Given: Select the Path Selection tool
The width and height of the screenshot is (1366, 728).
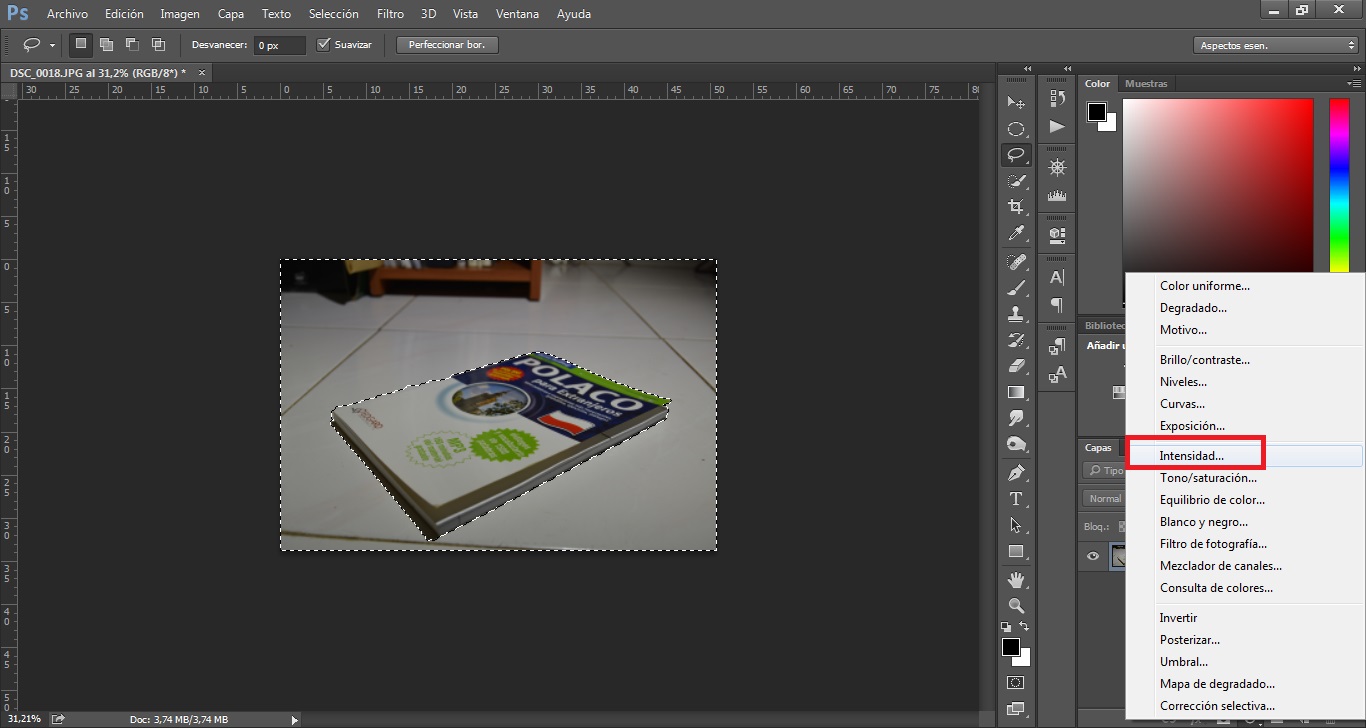Looking at the screenshot, I should (x=1016, y=525).
